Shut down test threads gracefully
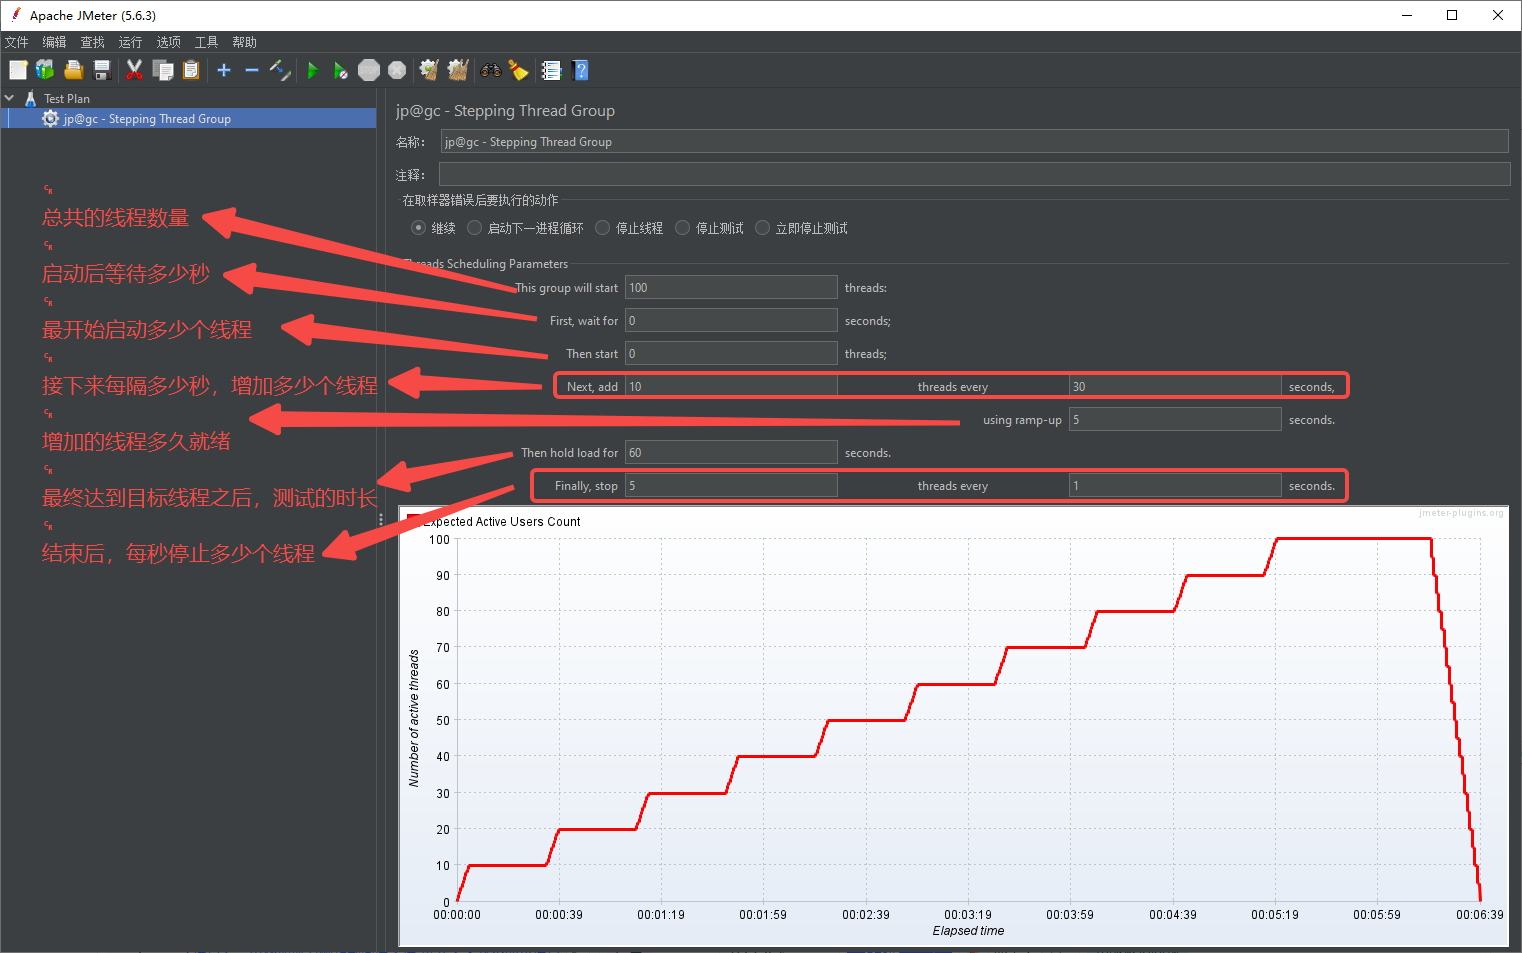 pyautogui.click(x=397, y=70)
